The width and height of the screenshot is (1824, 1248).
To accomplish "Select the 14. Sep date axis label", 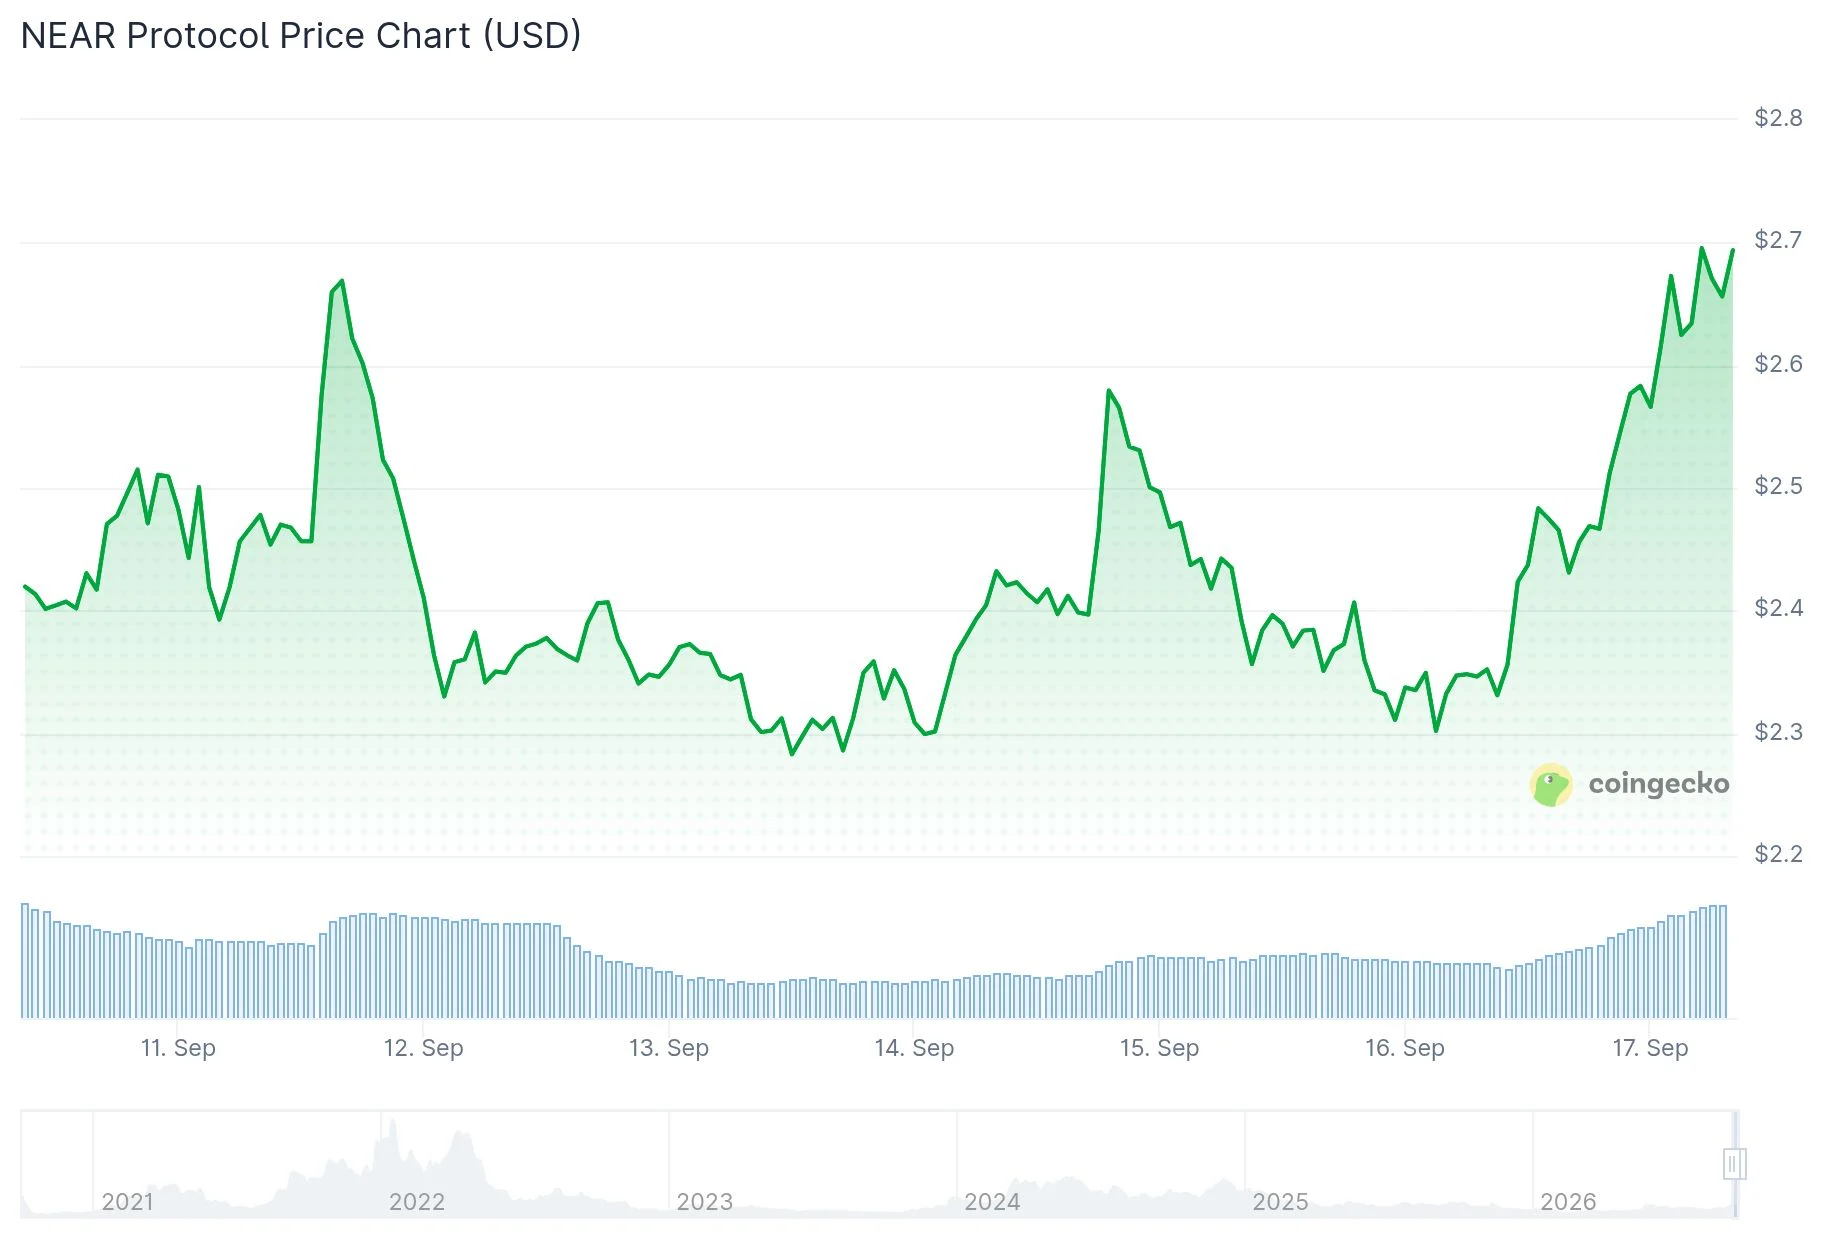I will 914,1047.
